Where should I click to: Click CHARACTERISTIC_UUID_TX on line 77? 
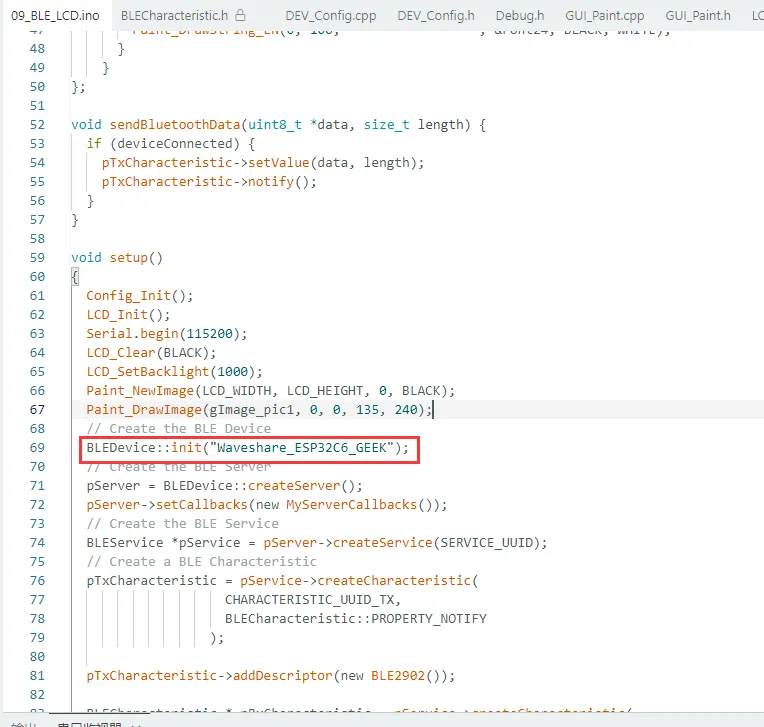[312, 599]
